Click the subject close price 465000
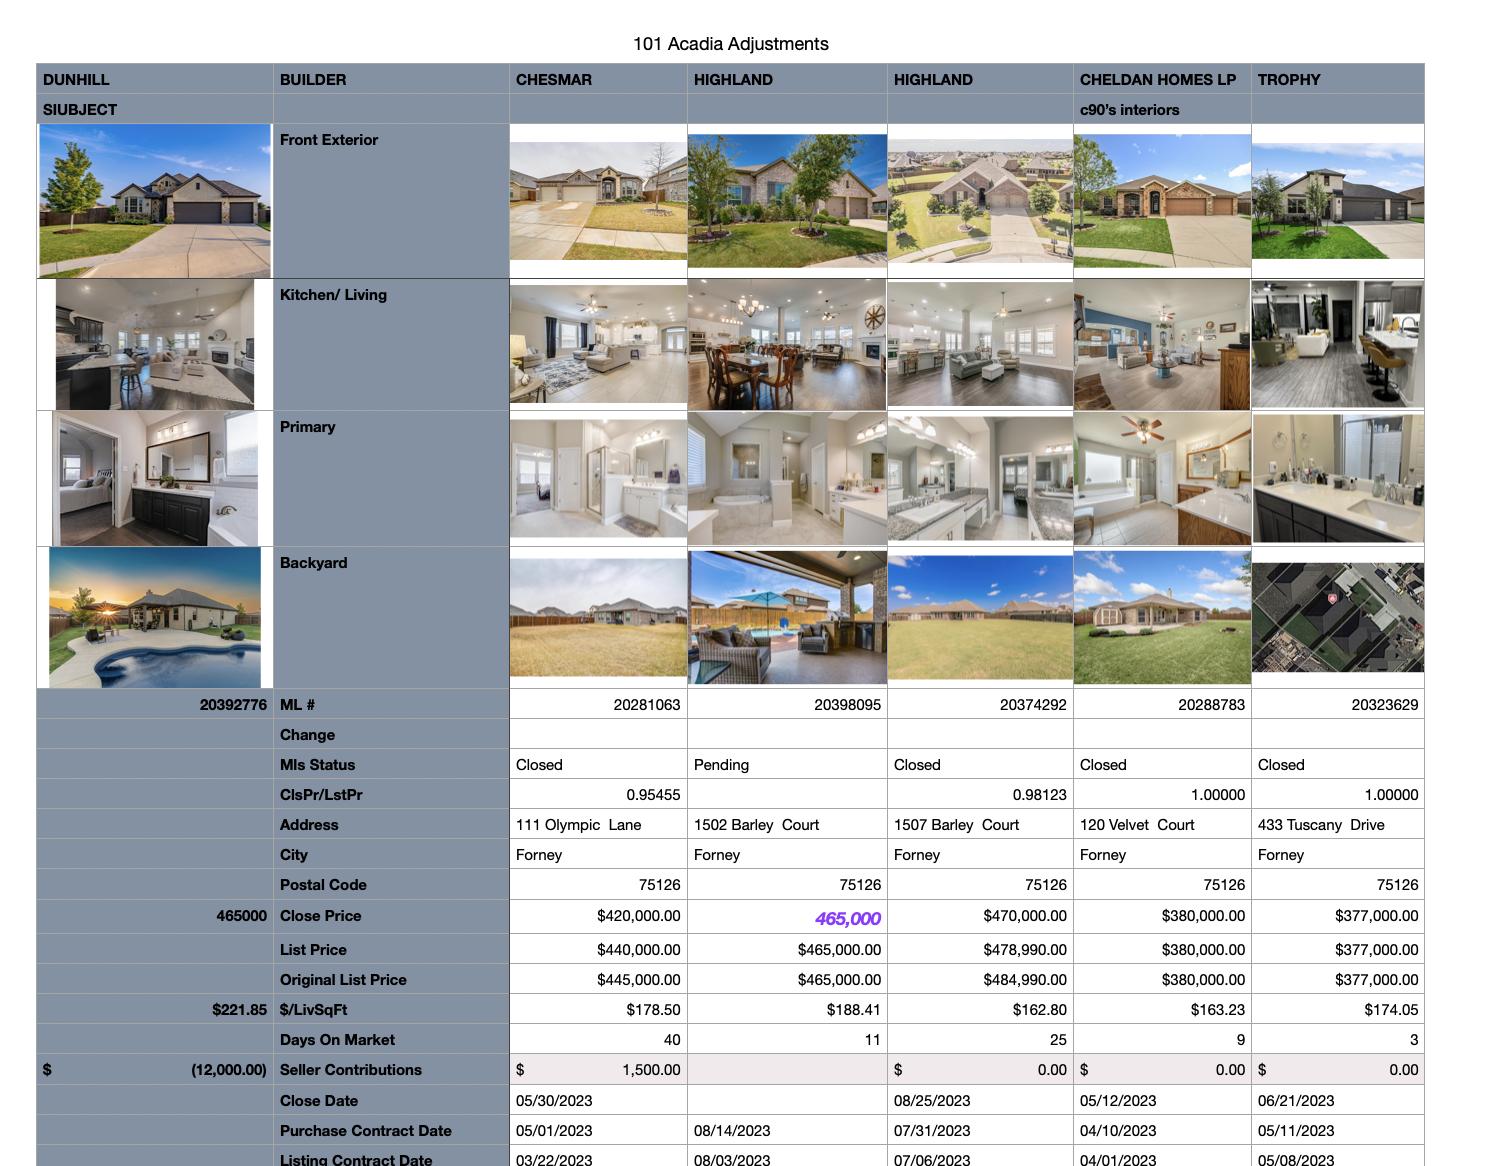Image resolution: width=1488 pixels, height=1166 pixels. pos(241,916)
